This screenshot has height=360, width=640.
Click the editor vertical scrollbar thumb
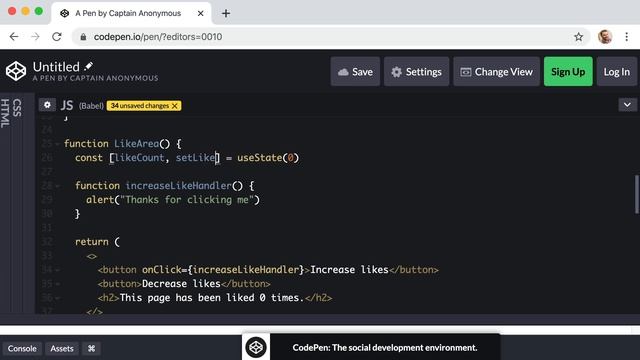[x=636, y=194]
